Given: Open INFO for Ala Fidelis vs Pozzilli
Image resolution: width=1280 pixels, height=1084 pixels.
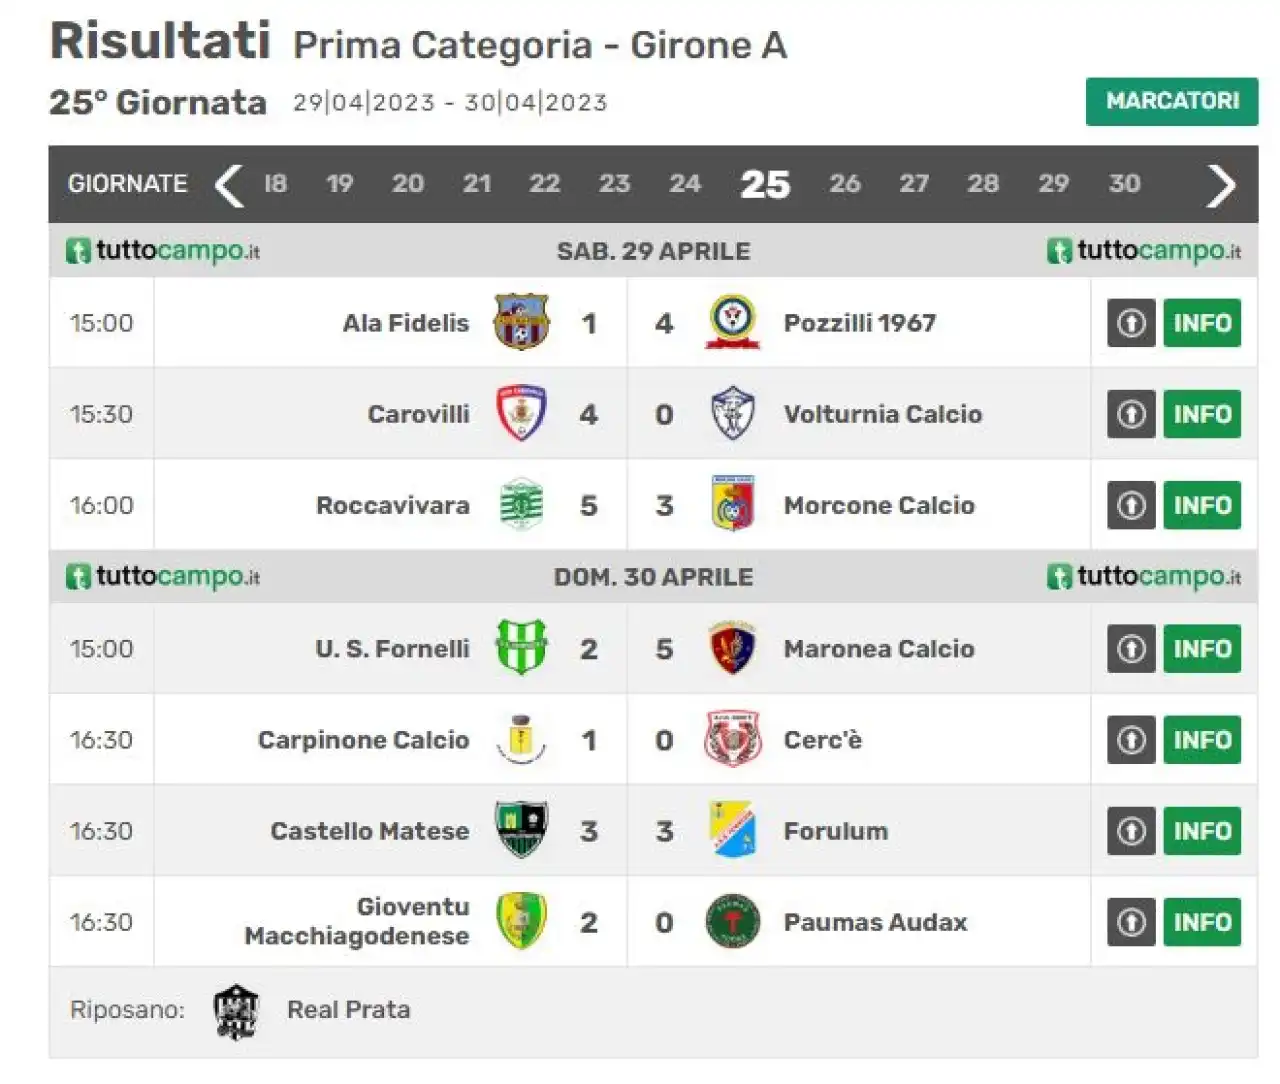Looking at the screenshot, I should 1202,323.
